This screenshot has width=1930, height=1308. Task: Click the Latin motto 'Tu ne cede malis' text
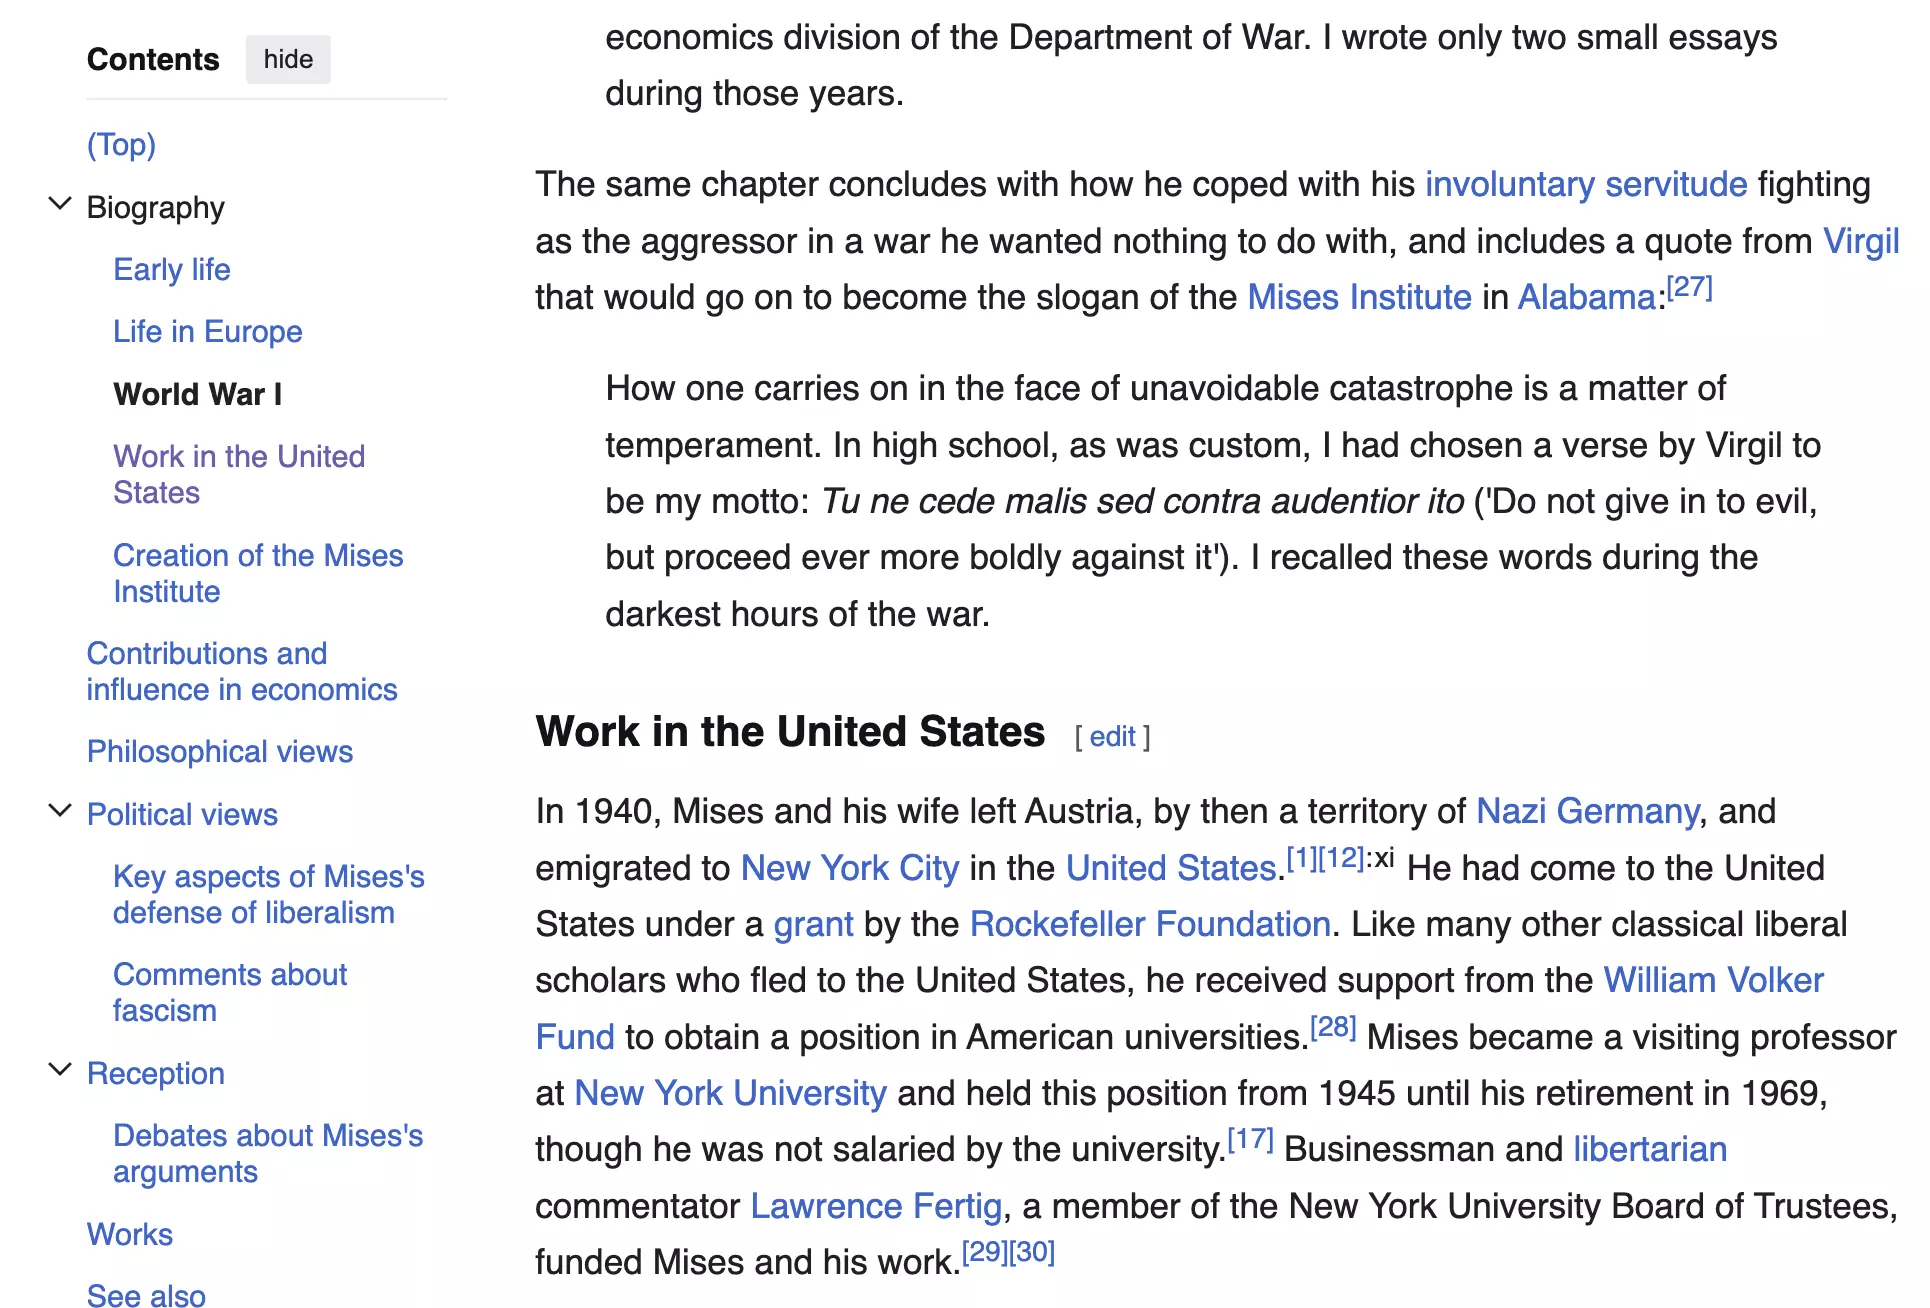pyautogui.click(x=1142, y=502)
